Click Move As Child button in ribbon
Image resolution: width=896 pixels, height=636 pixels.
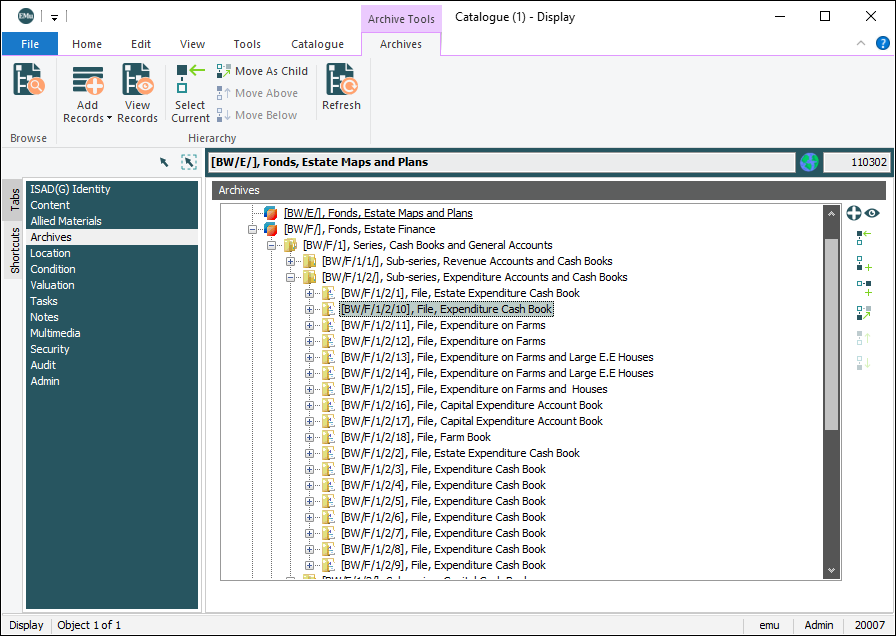pyautogui.click(x=262, y=71)
